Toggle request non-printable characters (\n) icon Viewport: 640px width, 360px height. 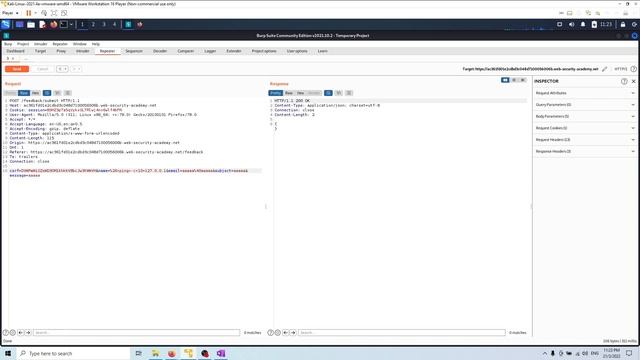(57, 93)
